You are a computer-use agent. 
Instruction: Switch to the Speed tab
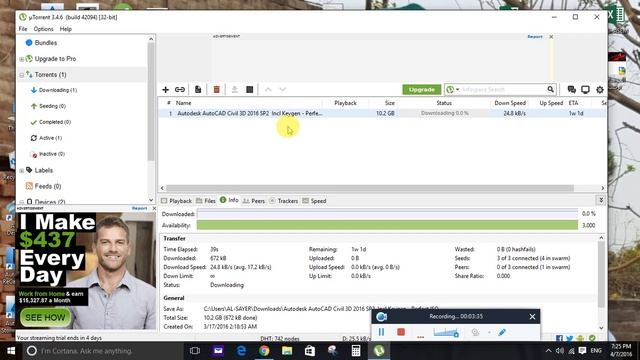pos(314,201)
